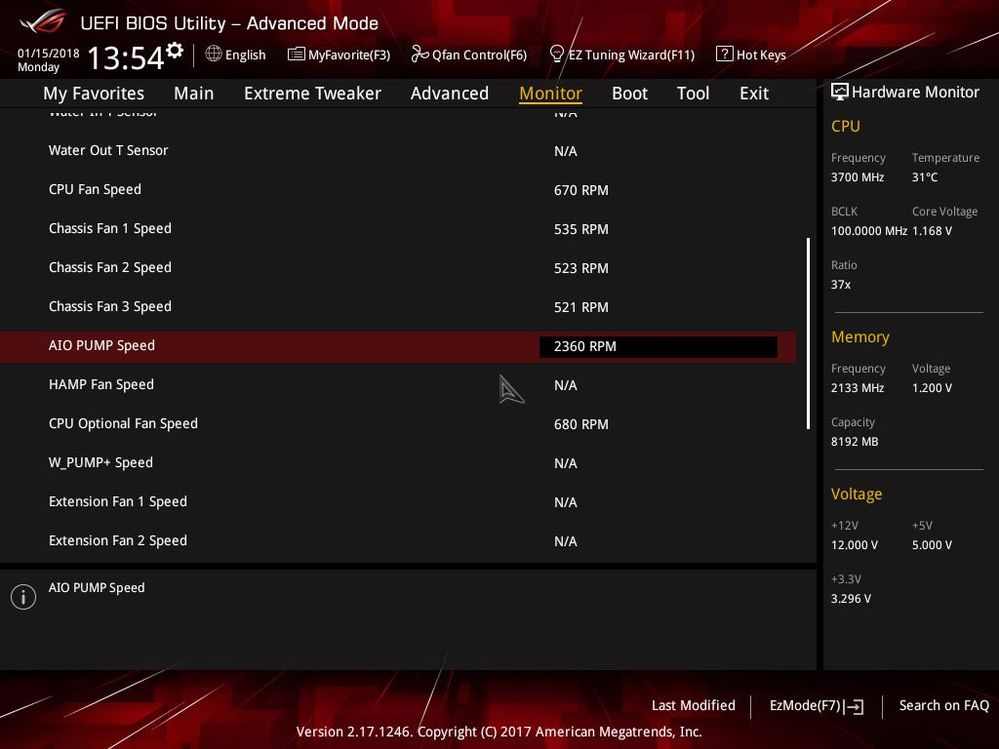Open the Extreme Tweaker tab
The height and width of the screenshot is (749, 999).
[312, 94]
